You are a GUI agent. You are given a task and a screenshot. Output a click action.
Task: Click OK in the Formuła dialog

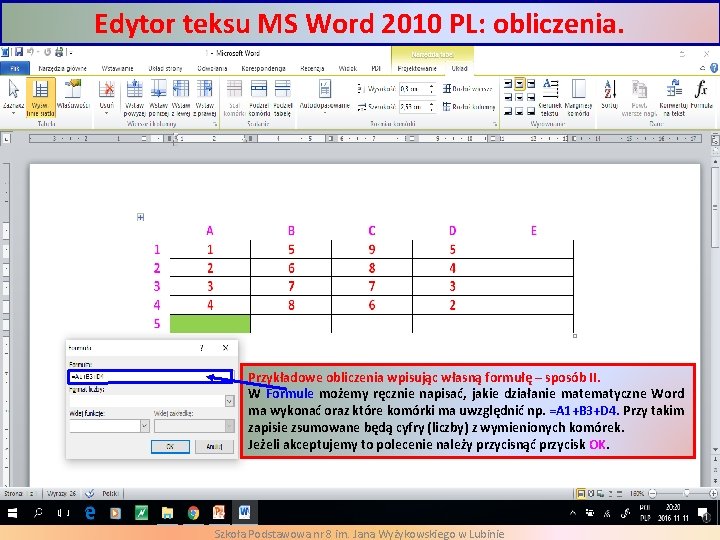170,446
